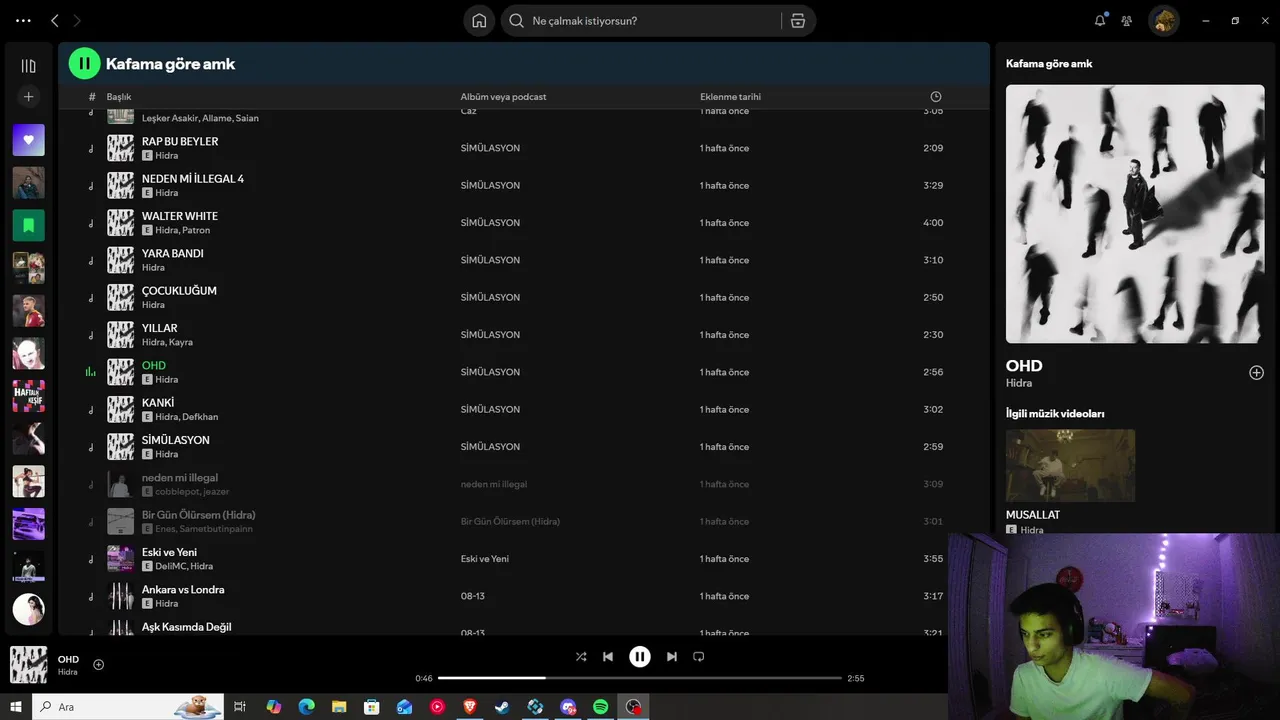Pause the Kafama göre amk playlist with green button
The height and width of the screenshot is (720, 1280).
coord(84,63)
